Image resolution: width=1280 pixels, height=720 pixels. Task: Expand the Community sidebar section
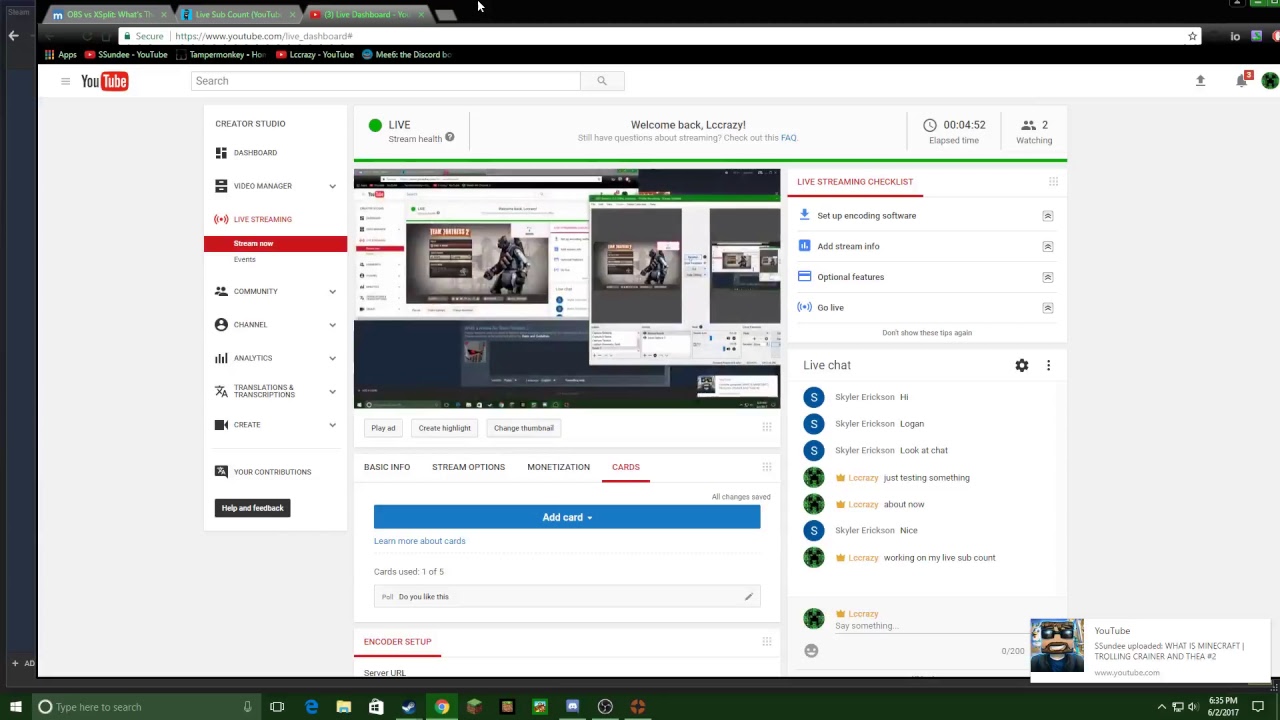click(332, 292)
